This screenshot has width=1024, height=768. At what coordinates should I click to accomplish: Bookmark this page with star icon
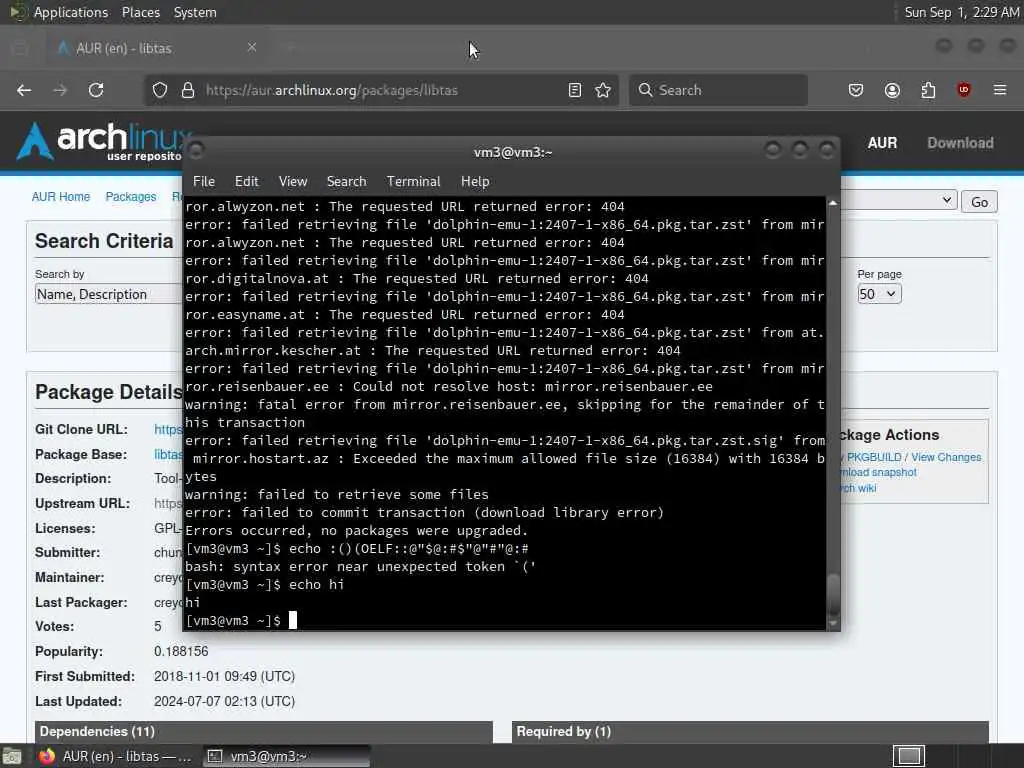coord(603,90)
